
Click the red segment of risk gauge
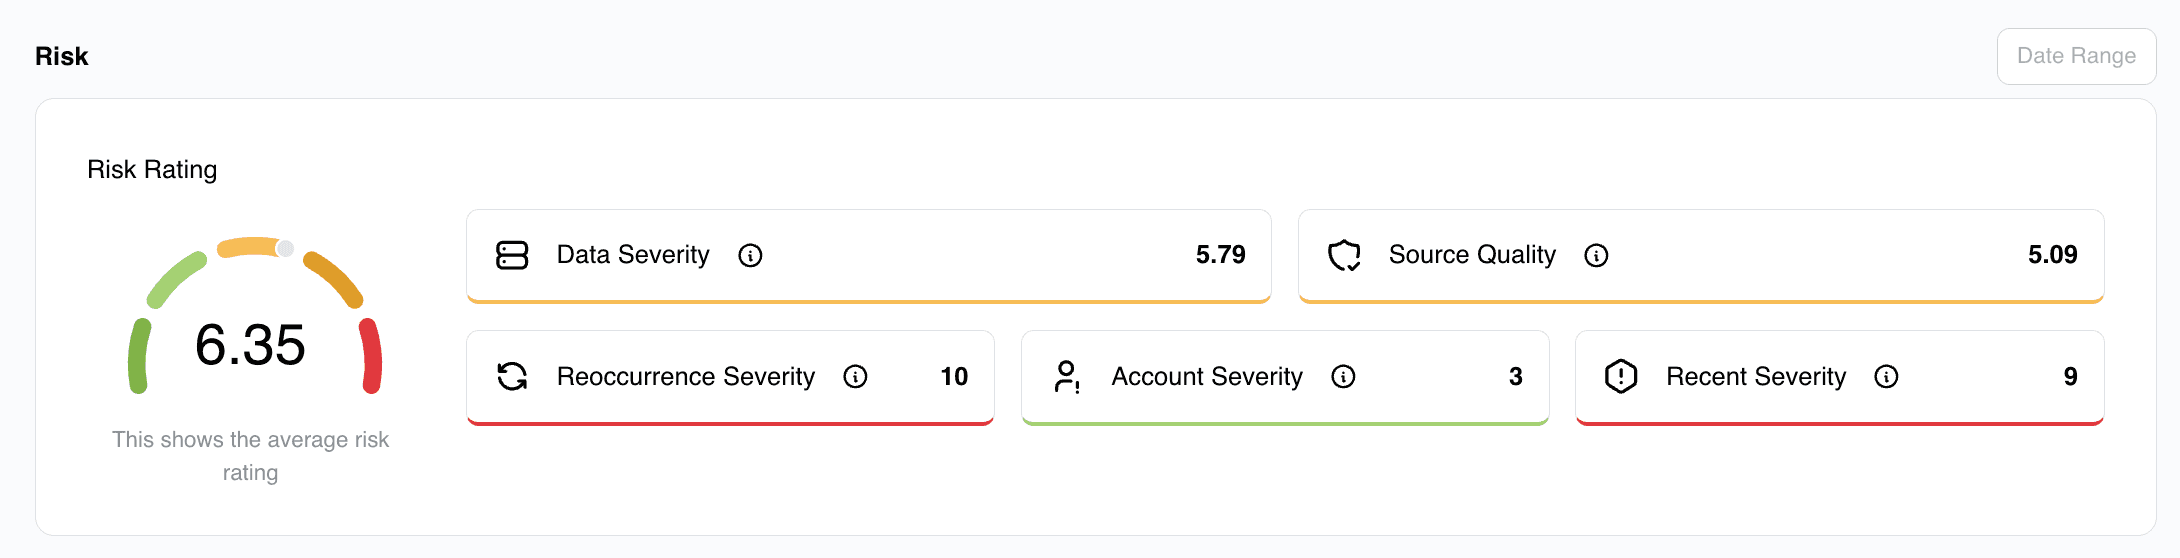371,355
